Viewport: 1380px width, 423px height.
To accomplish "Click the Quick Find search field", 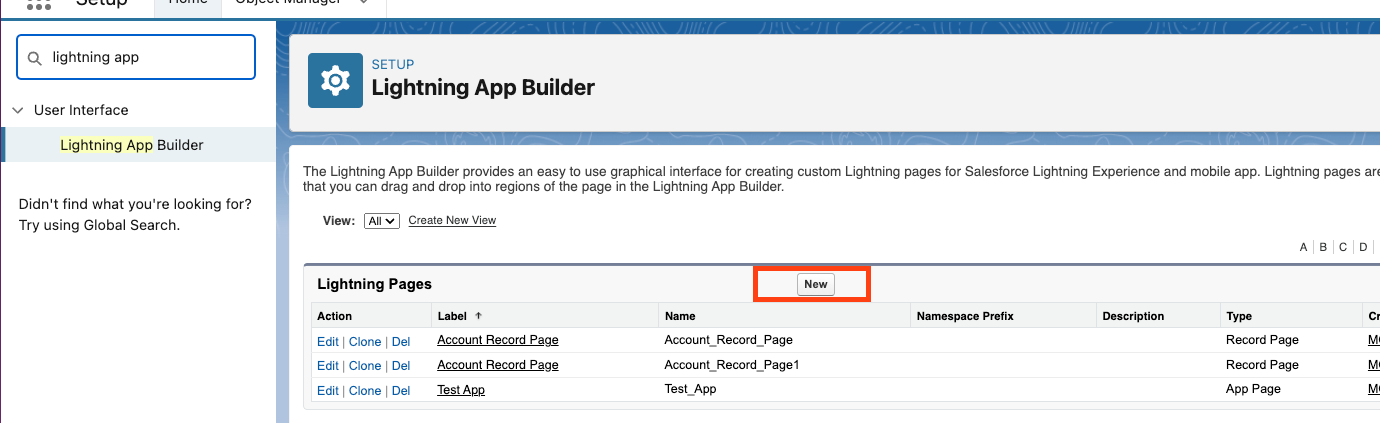I will tap(137, 58).
